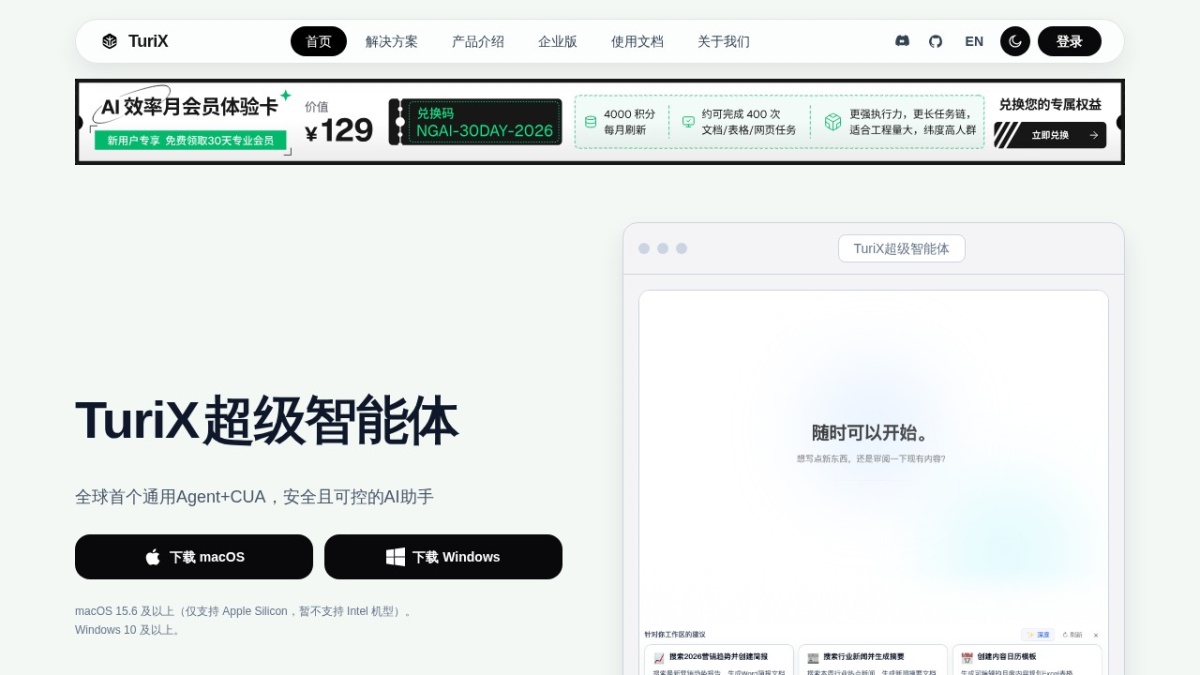Viewport: 1200px width, 675px height.
Task: Click the TuriX logo icon
Action: pos(110,41)
